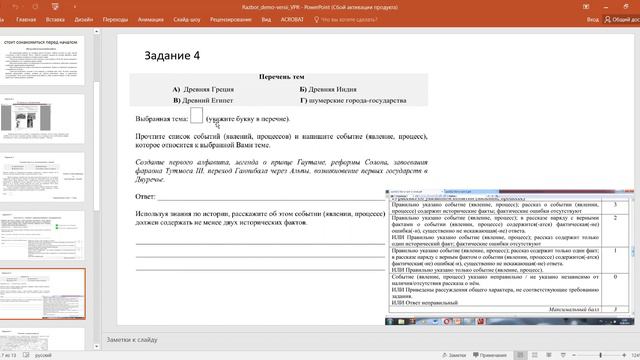Viewport: 640px width, 360px height.
Task: Select the first slide thumbnail with instructions text
Action: tap(42, 60)
